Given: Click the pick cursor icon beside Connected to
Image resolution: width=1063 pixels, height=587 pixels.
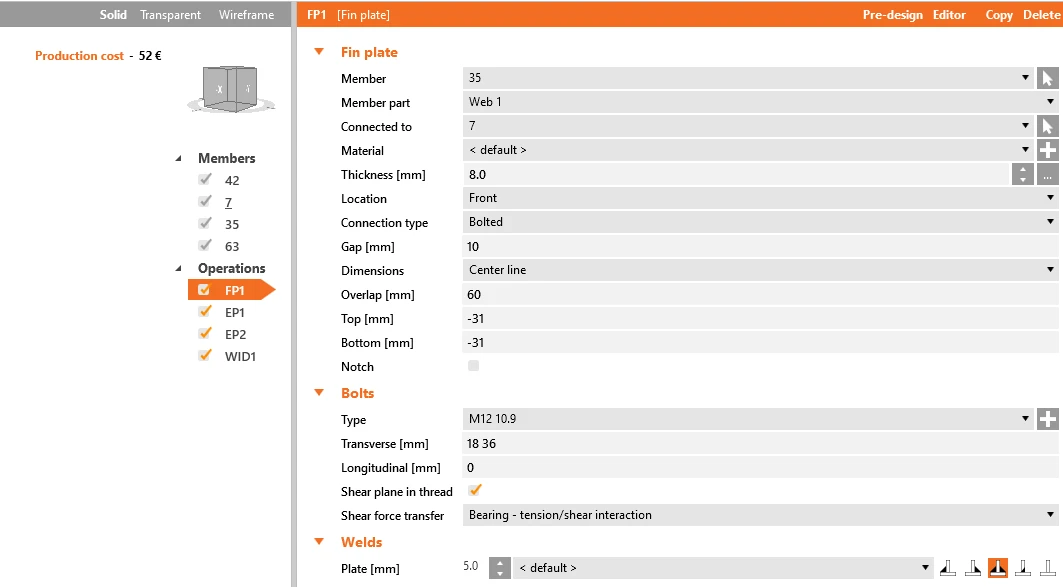Looking at the screenshot, I should 1047,126.
